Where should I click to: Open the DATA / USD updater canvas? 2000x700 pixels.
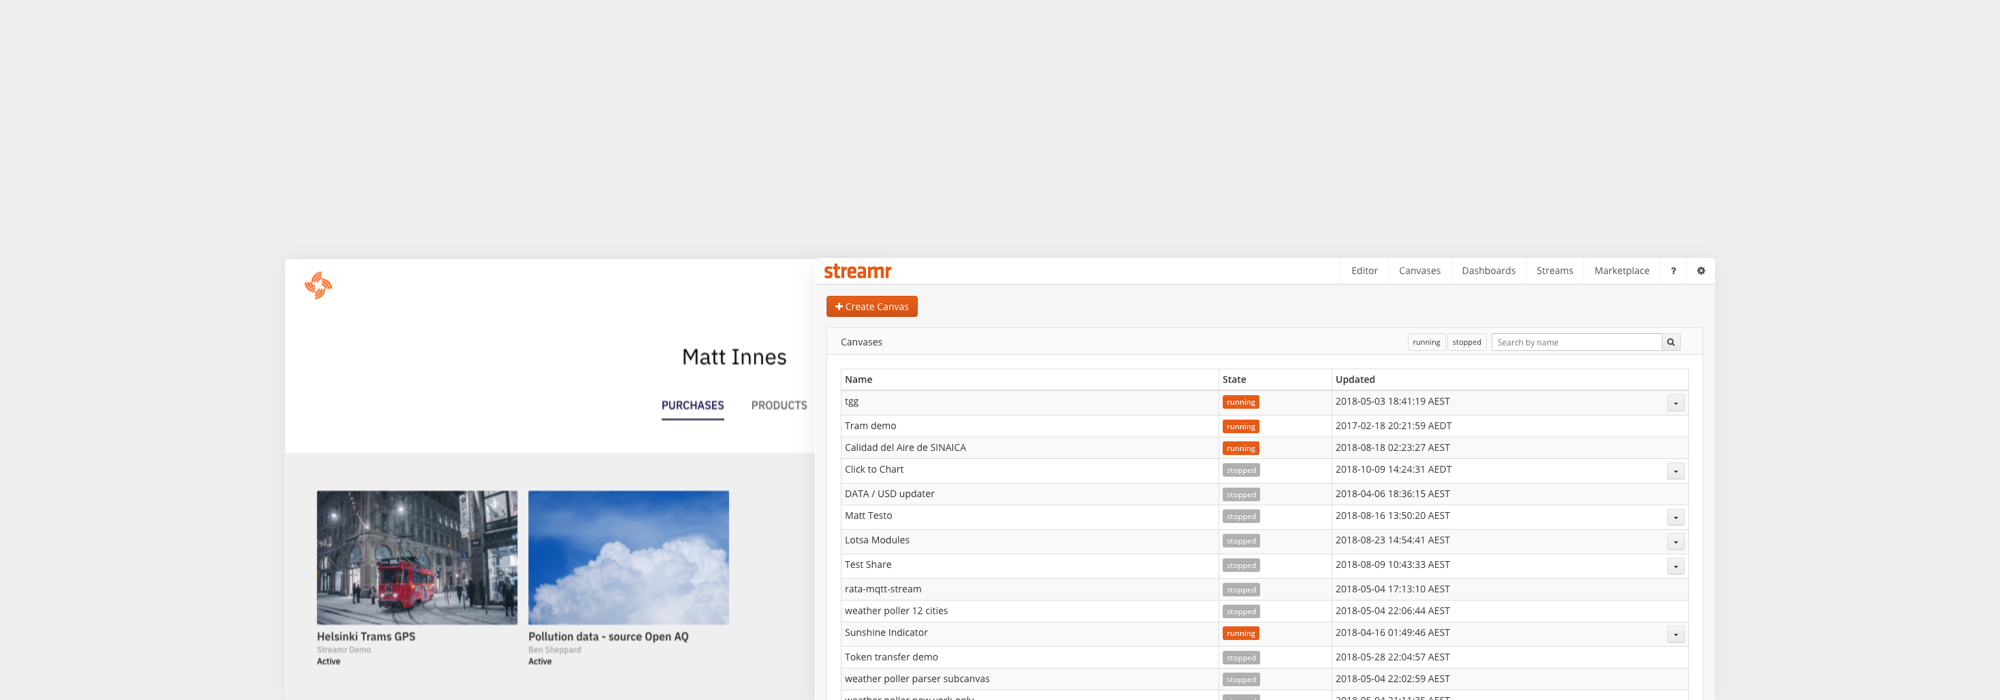tap(890, 494)
